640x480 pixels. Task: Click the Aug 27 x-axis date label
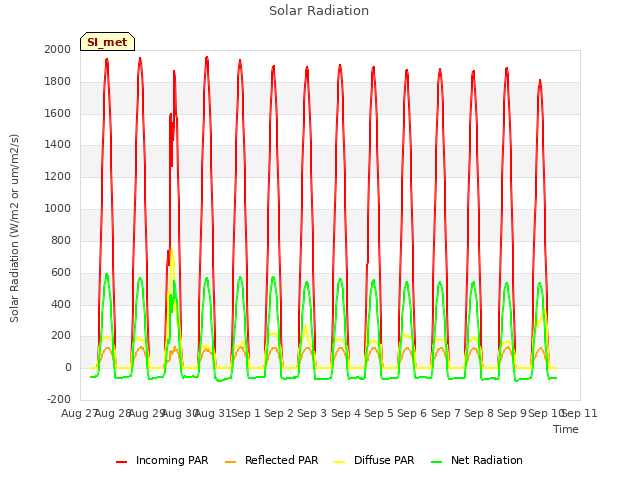point(78,413)
